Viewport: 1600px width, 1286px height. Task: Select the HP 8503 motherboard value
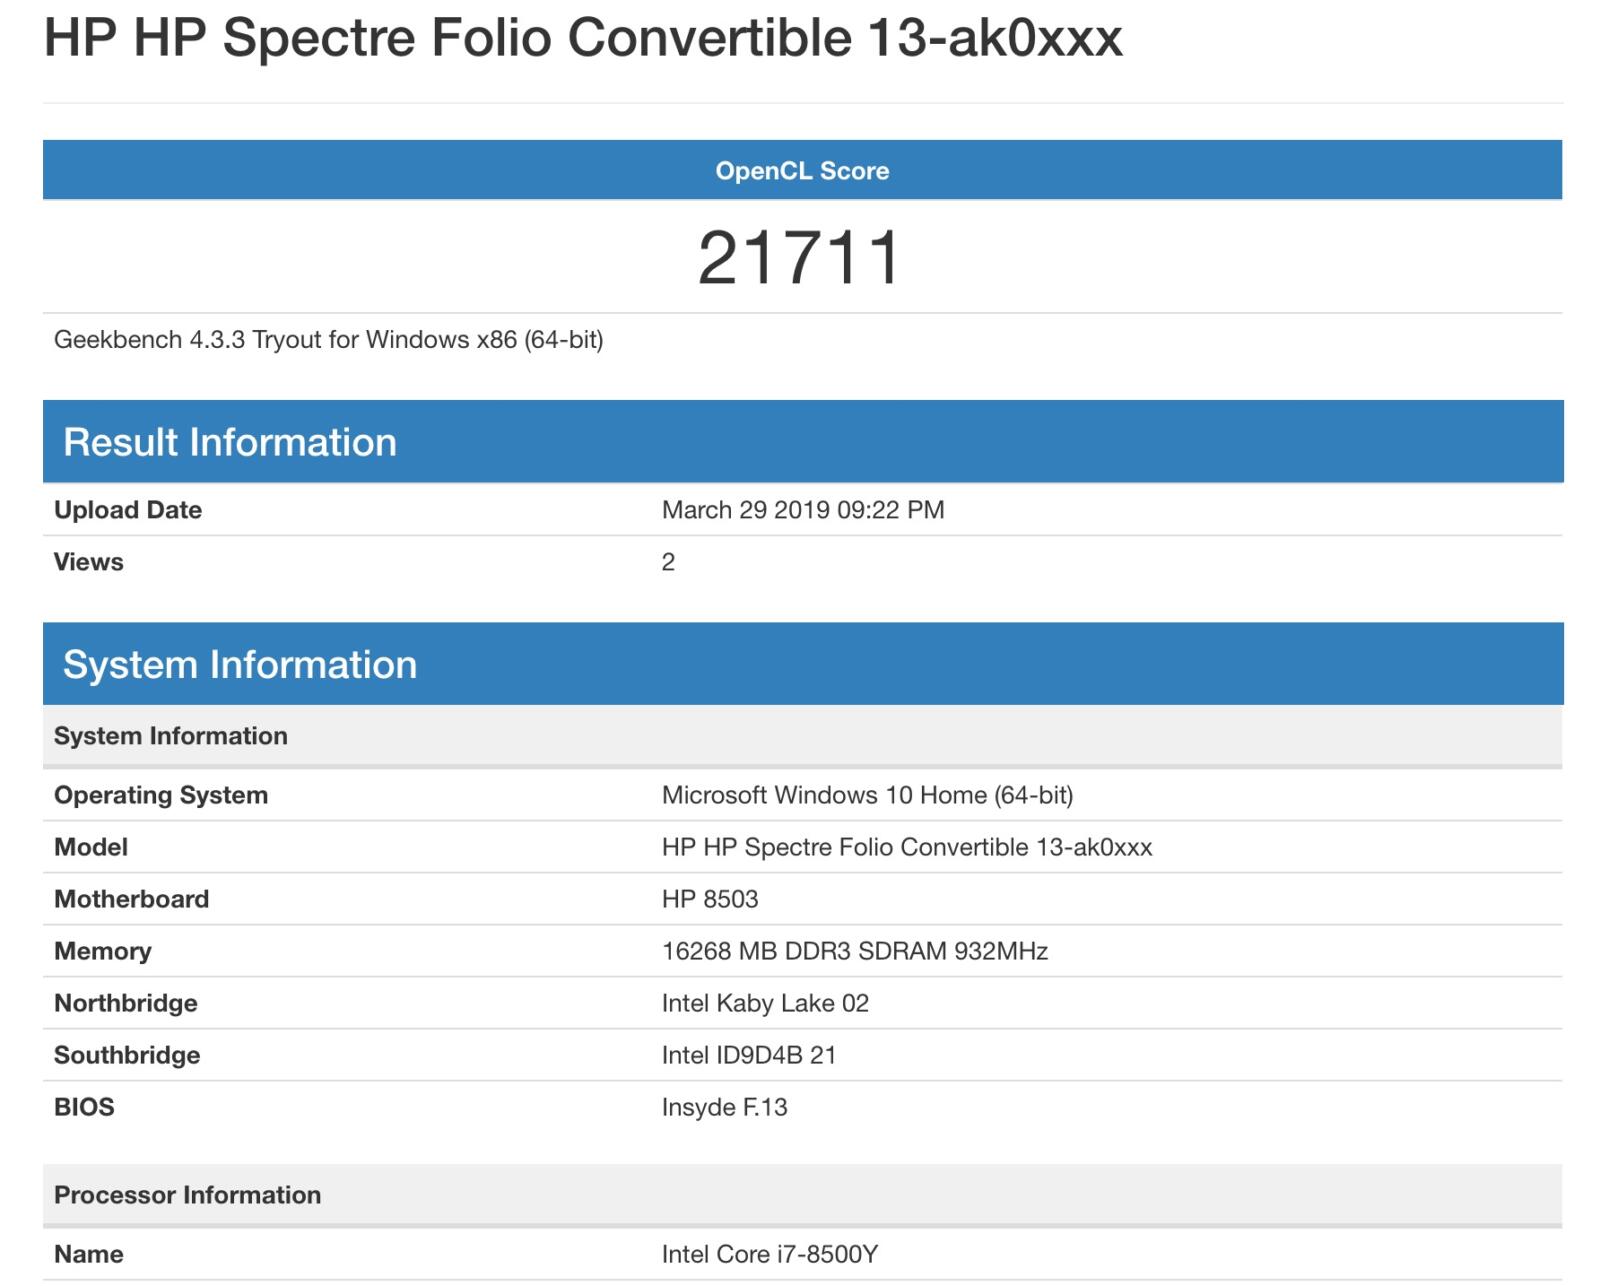click(710, 899)
